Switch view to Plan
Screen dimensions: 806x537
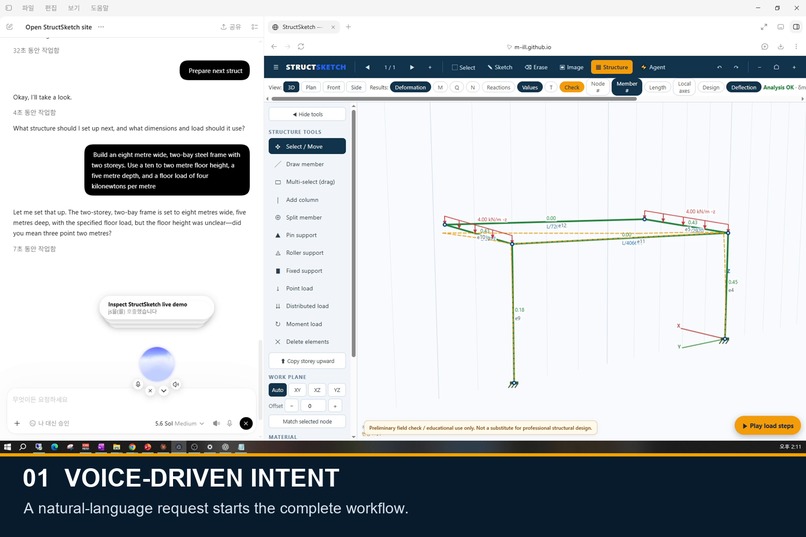click(x=311, y=87)
